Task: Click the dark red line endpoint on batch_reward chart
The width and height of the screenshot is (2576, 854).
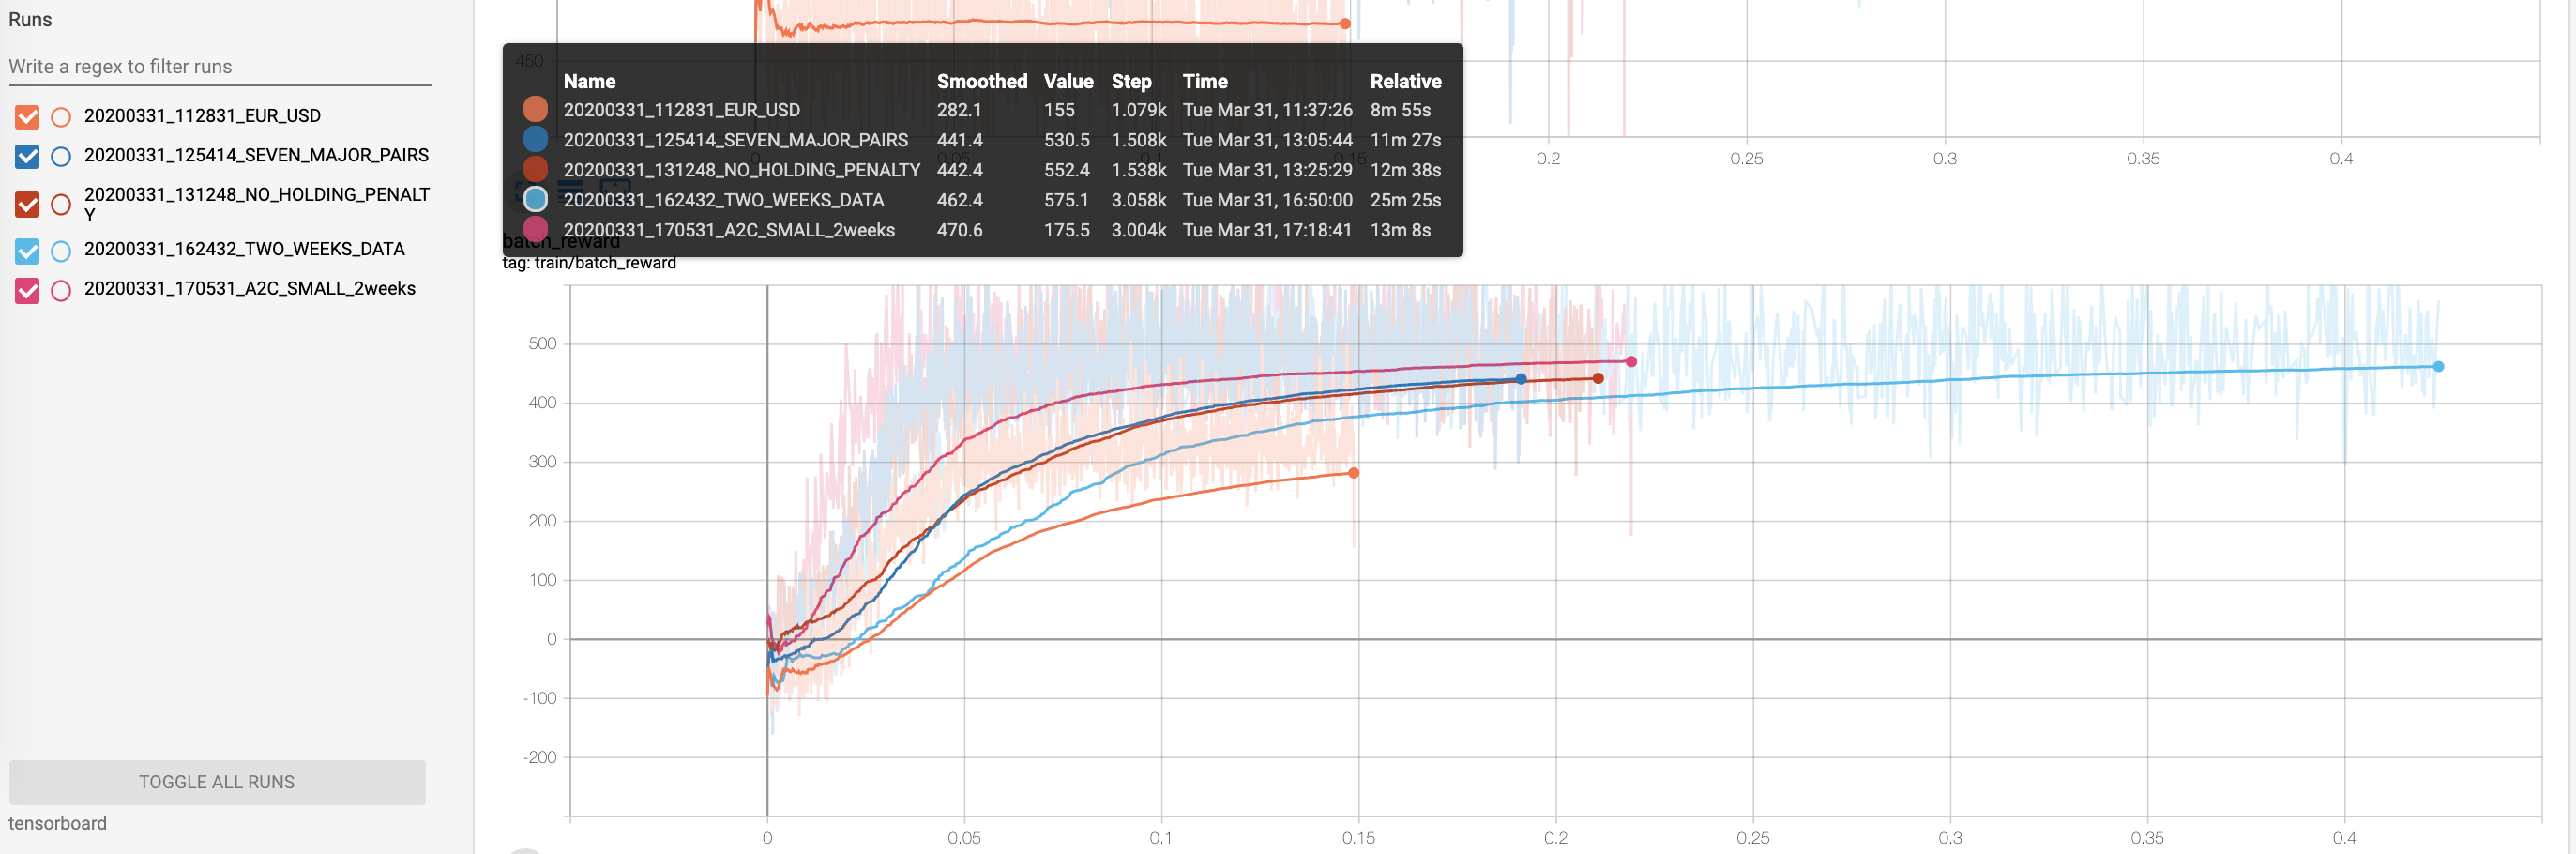Action: (x=1598, y=378)
